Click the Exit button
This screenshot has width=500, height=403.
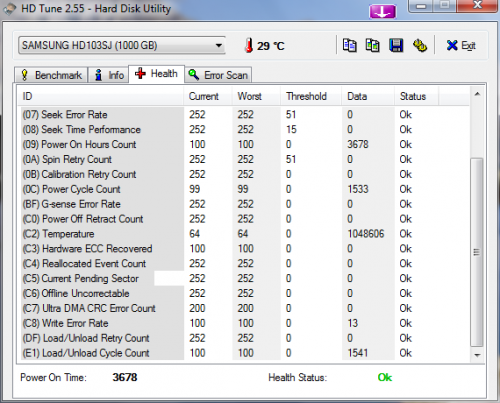(461, 45)
